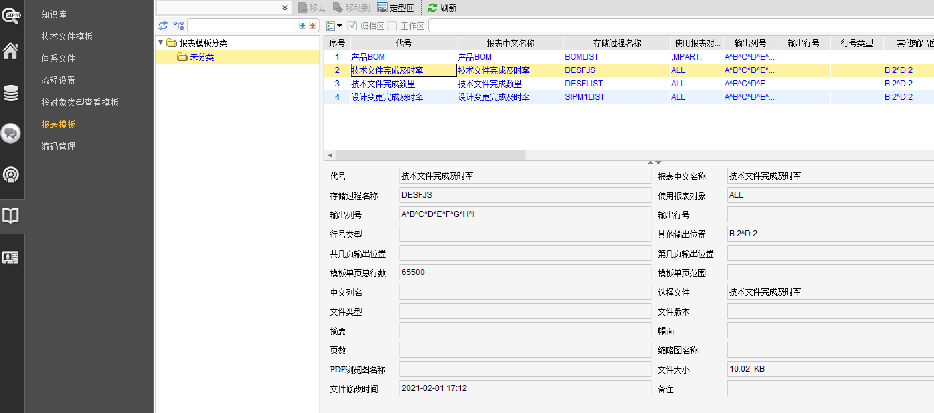This screenshot has width=934, height=413.
Task: Toggle the 归档区 checkbox
Action: 352,26
